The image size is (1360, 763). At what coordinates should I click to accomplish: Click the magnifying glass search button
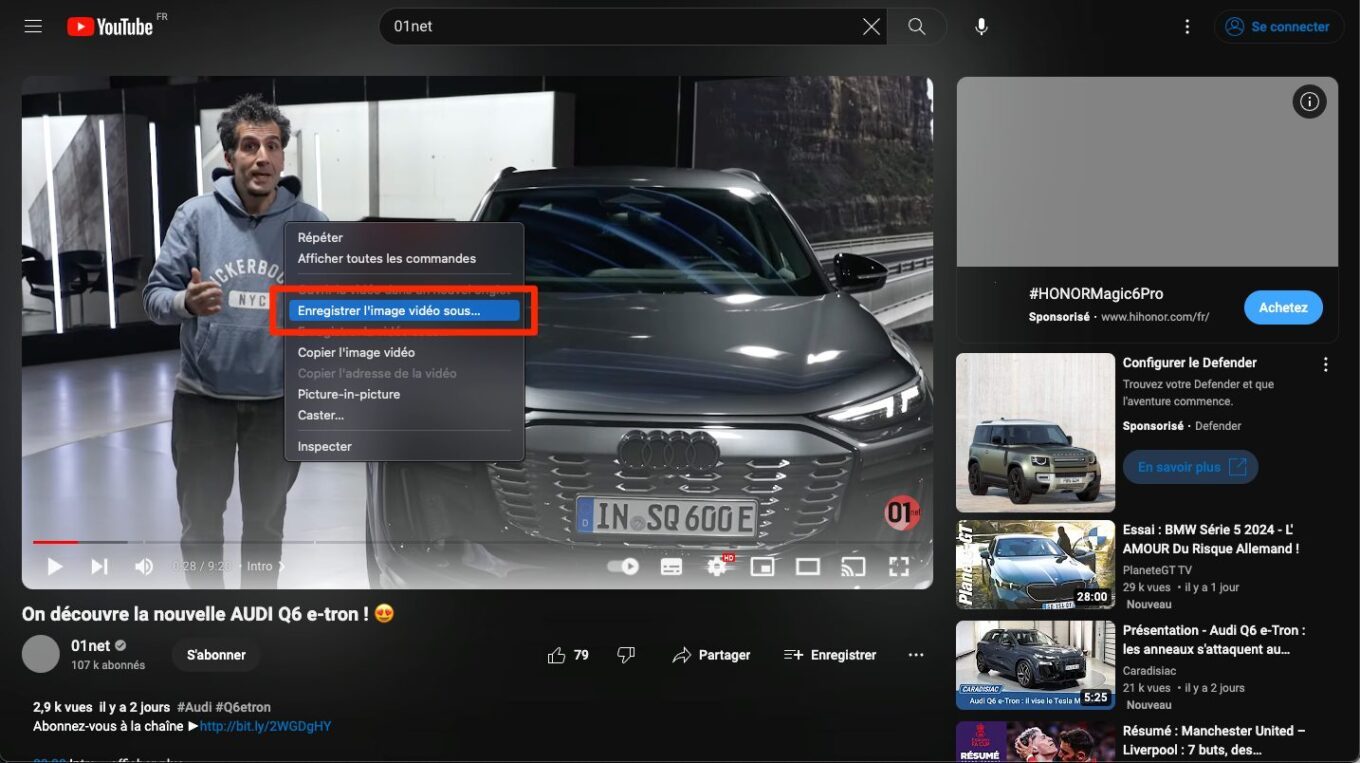(x=917, y=27)
